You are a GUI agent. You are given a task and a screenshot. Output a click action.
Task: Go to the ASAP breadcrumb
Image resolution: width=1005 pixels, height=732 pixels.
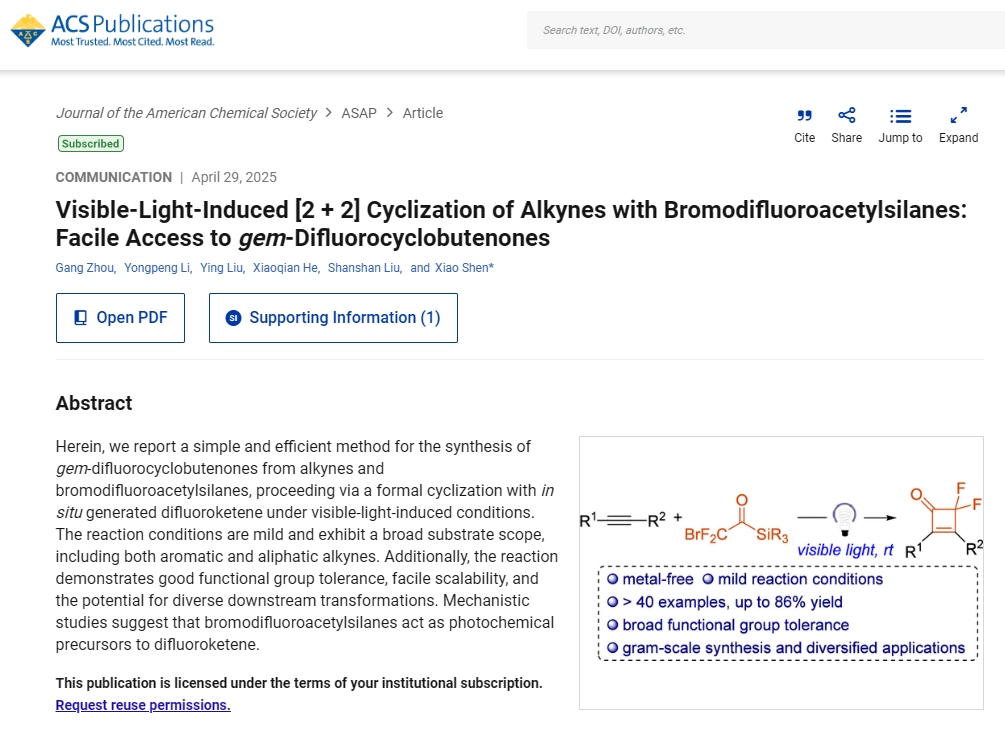point(359,113)
